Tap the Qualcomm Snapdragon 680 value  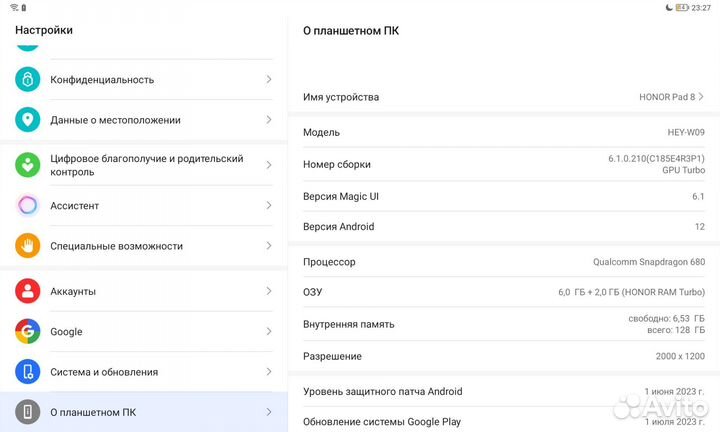coord(648,262)
